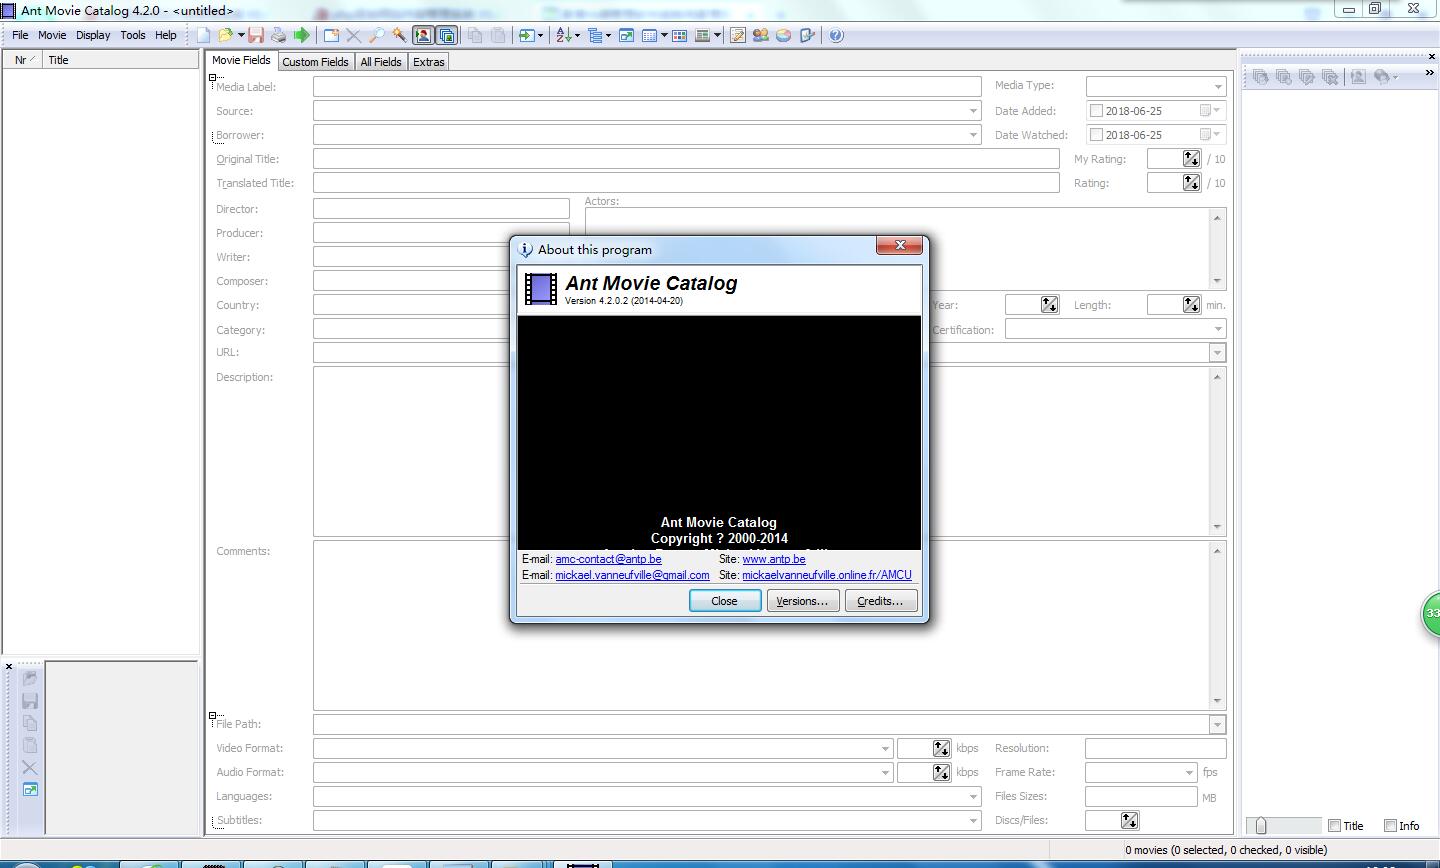Enable the Date Watched checkbox
The width and height of the screenshot is (1440, 868).
[1096, 135]
